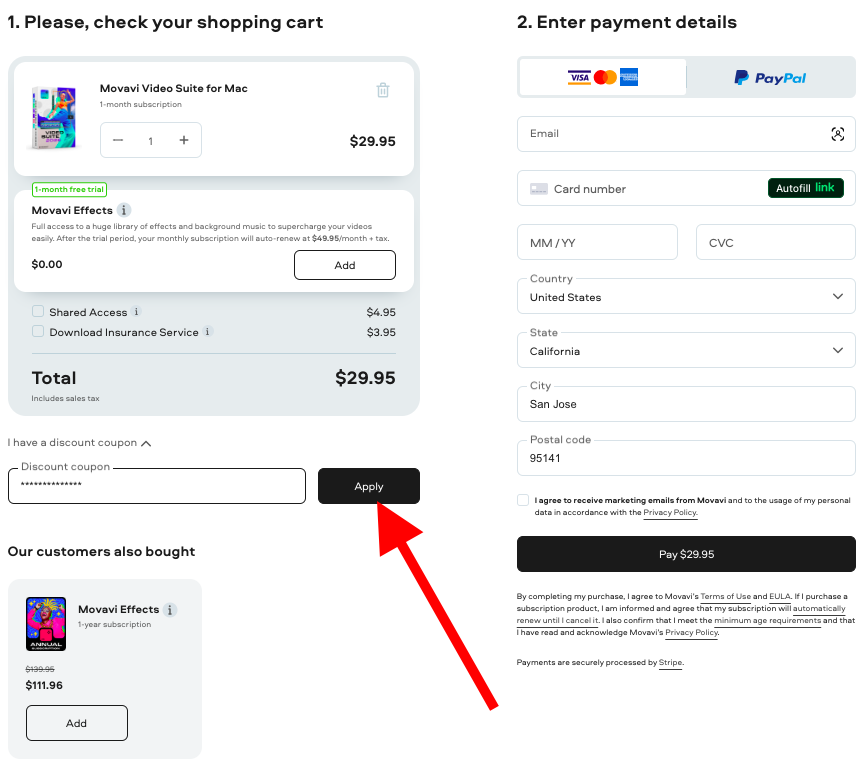Select the credit card payment tab
This screenshot has width=865, height=770.
point(603,77)
